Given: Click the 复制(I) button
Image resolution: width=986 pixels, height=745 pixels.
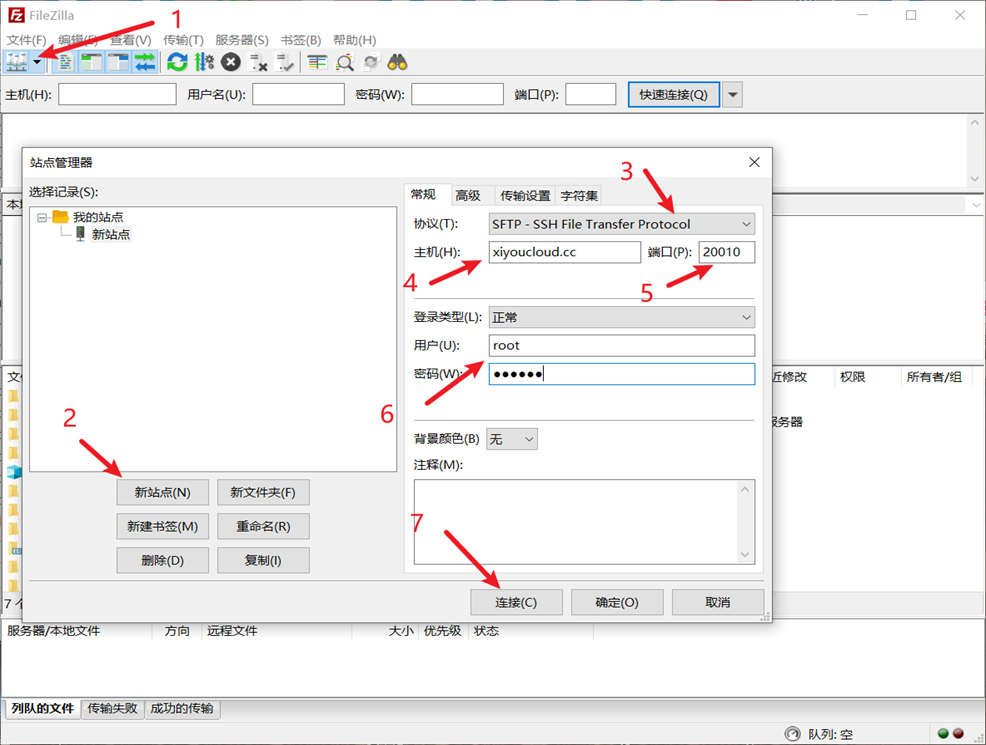Looking at the screenshot, I should pos(263,560).
